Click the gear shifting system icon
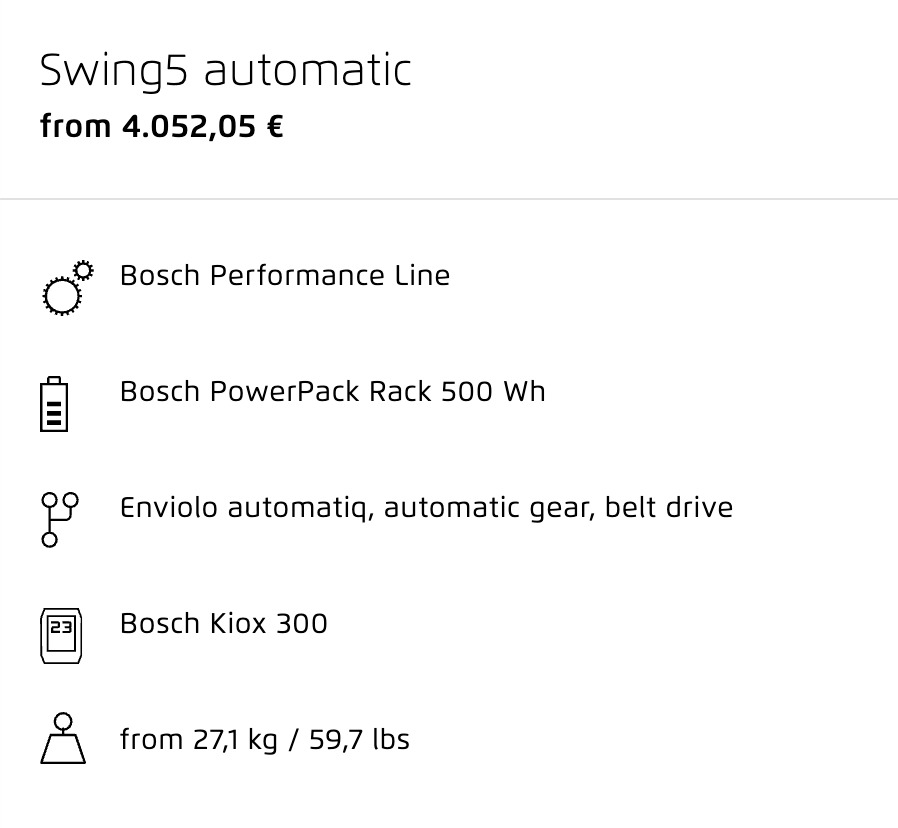 click(60, 519)
